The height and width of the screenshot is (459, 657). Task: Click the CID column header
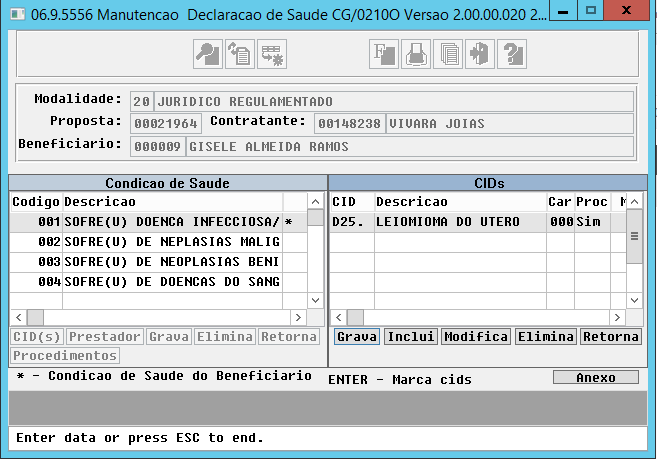tap(352, 202)
